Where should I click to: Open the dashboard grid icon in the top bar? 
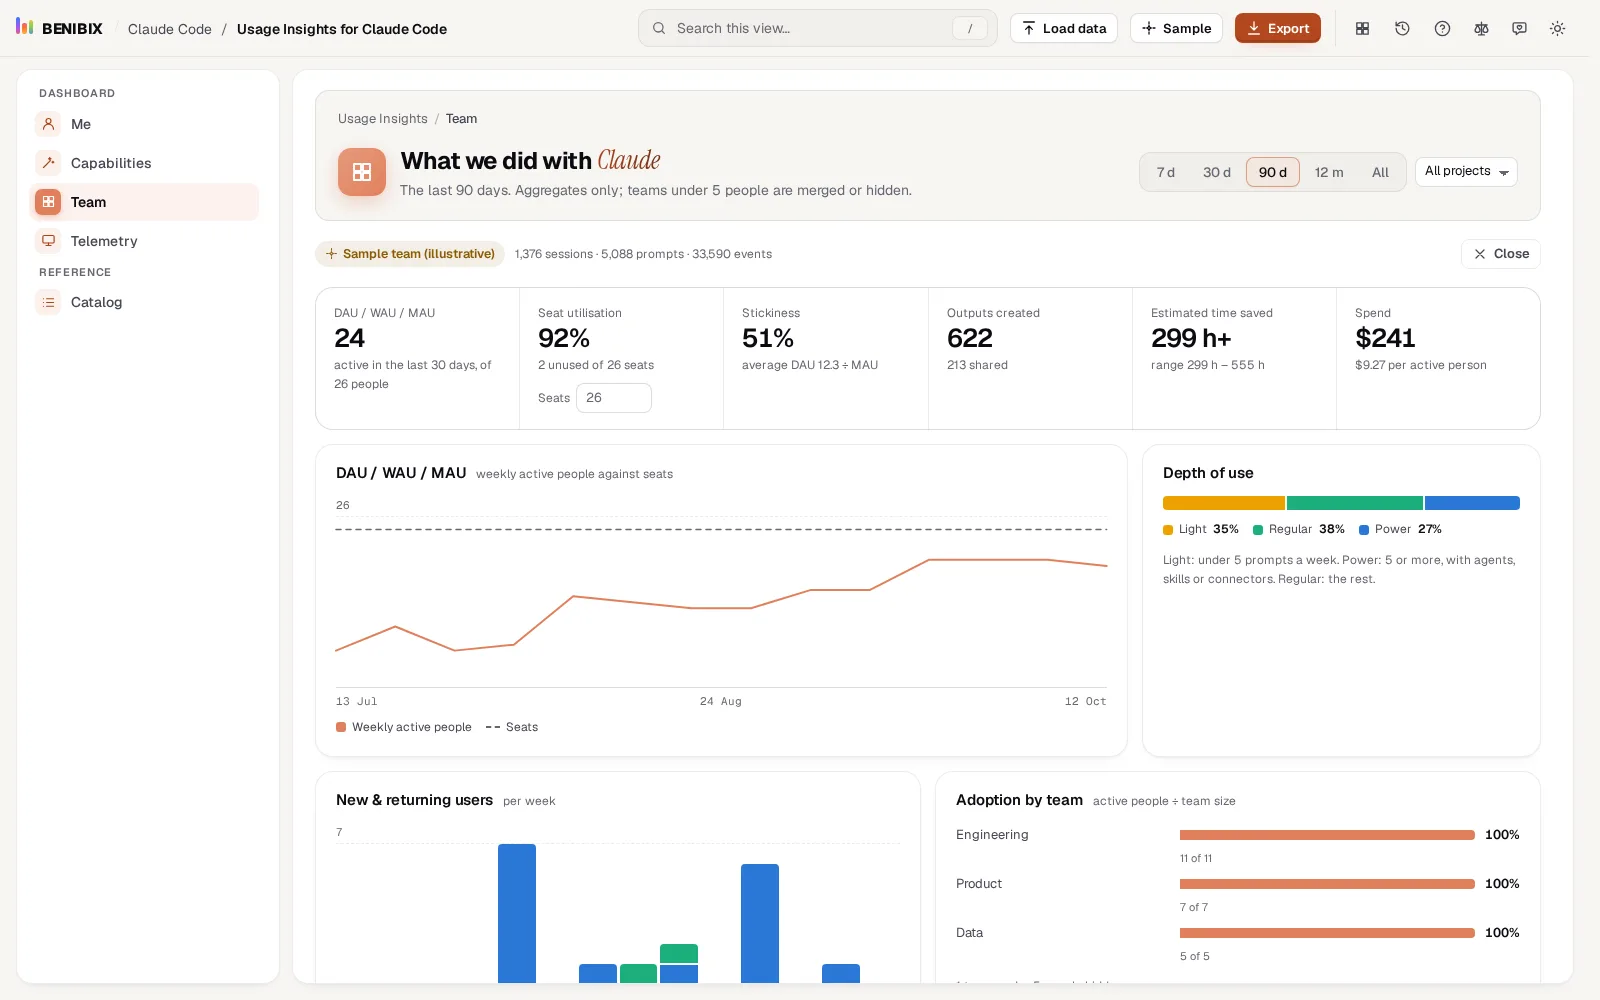1362,29
